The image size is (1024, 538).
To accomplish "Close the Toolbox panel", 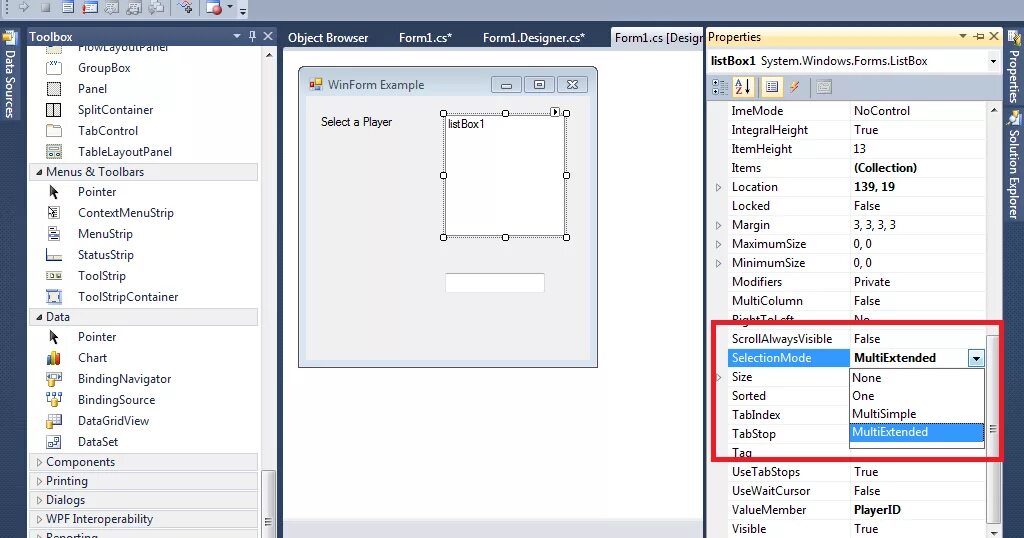I will 268,37.
